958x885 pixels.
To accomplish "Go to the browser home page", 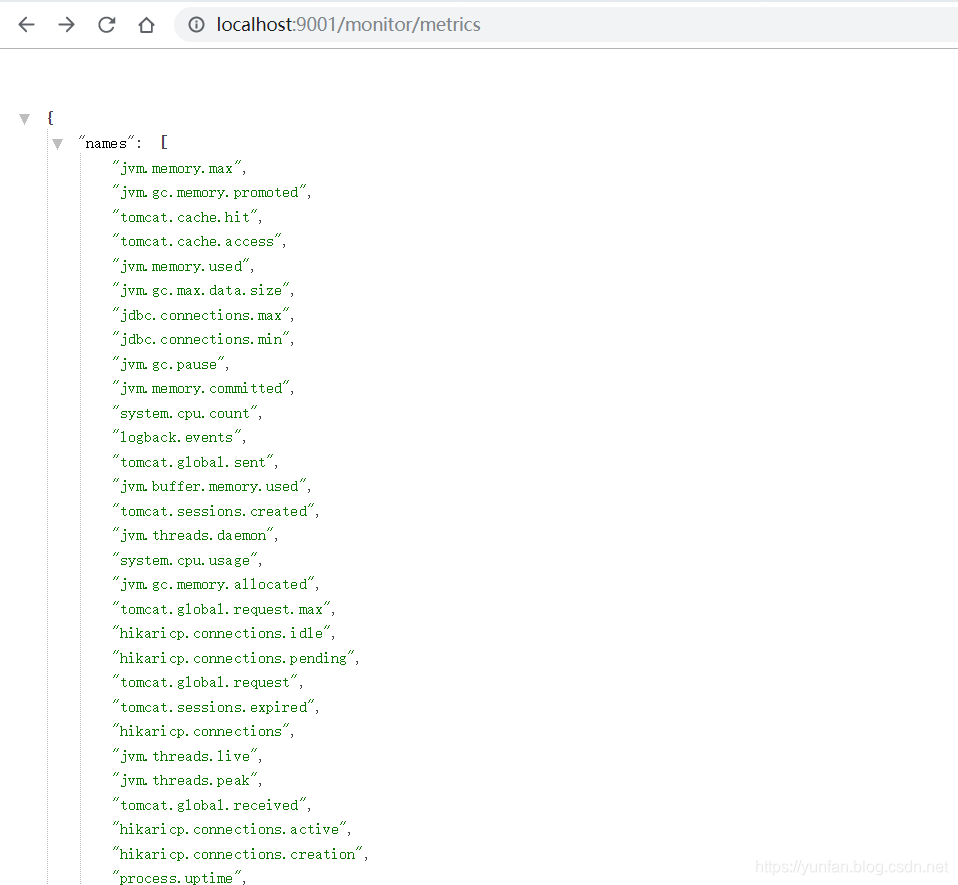I will (x=147, y=24).
